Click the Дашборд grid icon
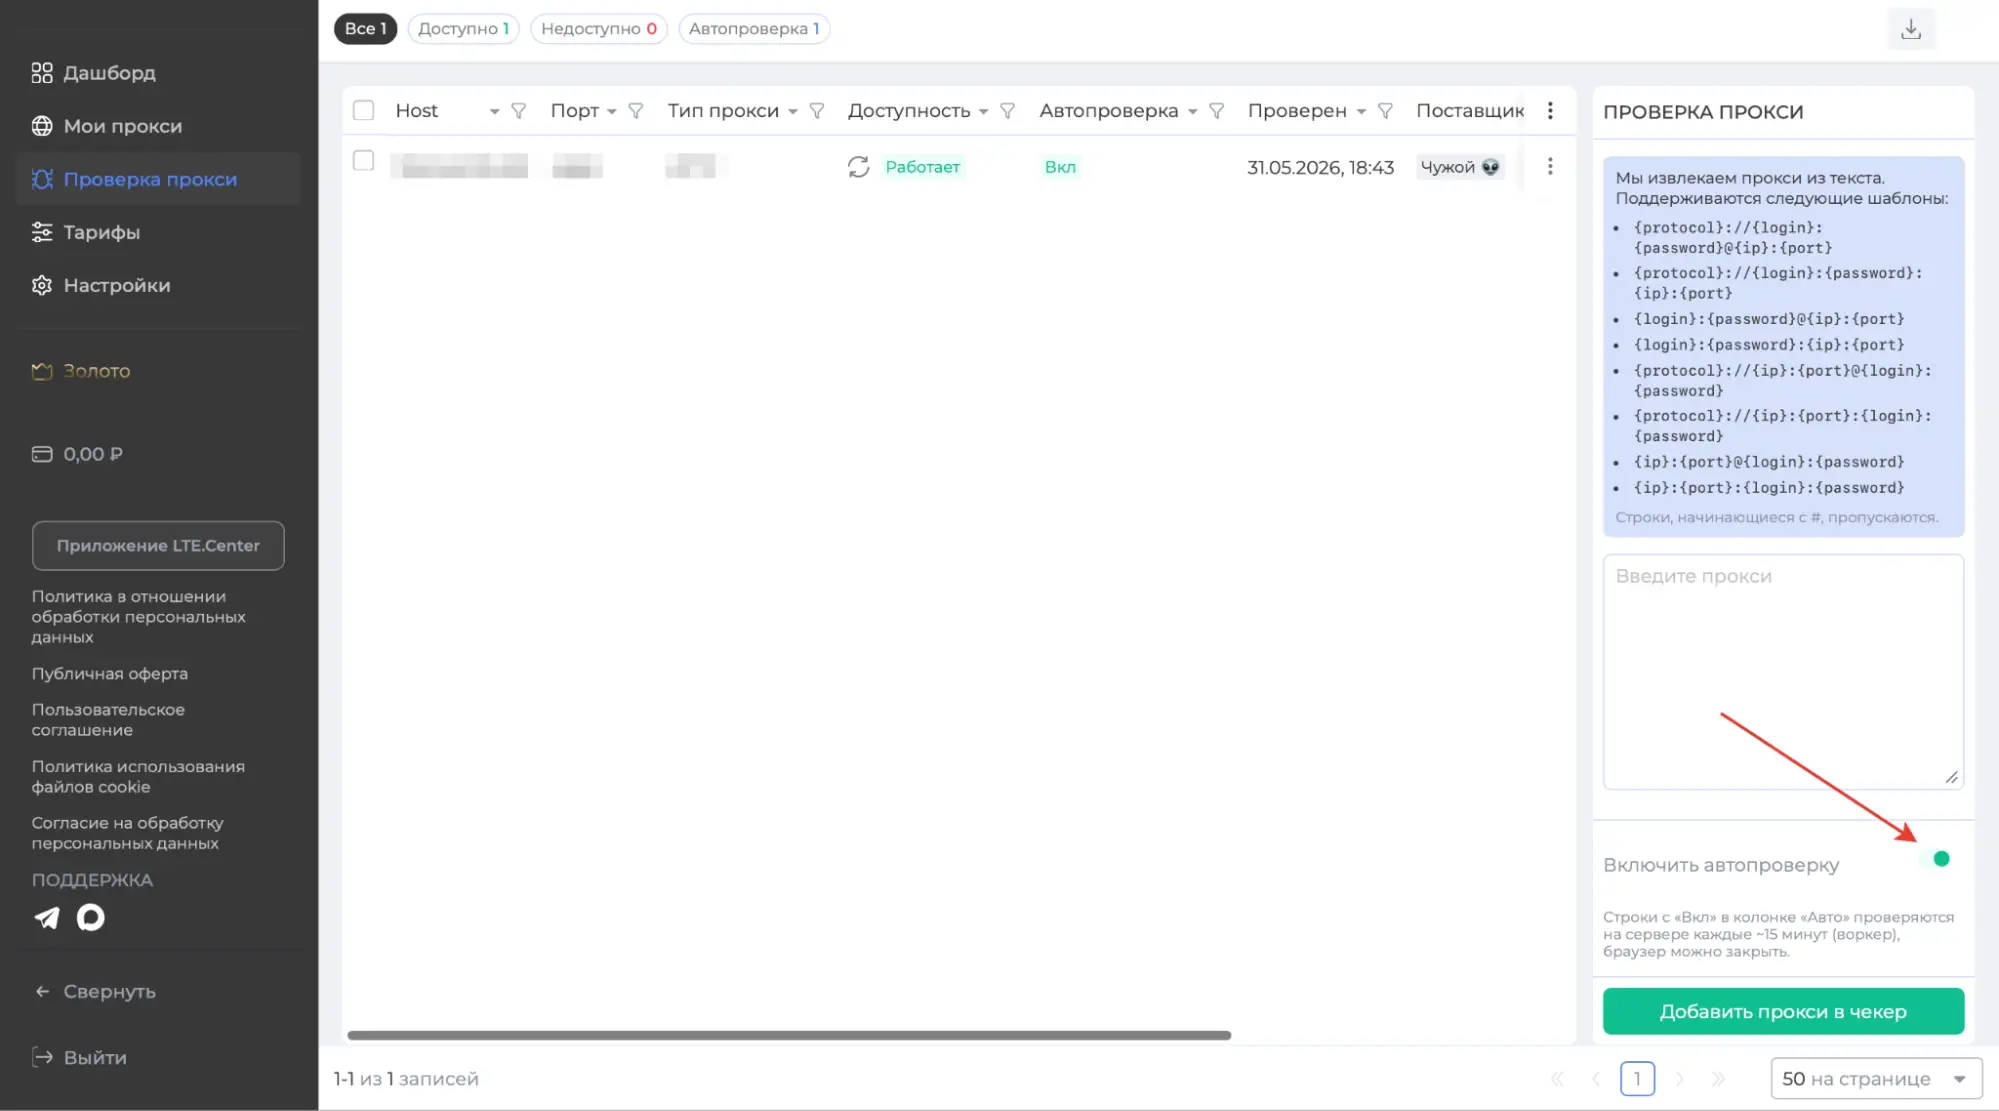 tap(42, 73)
